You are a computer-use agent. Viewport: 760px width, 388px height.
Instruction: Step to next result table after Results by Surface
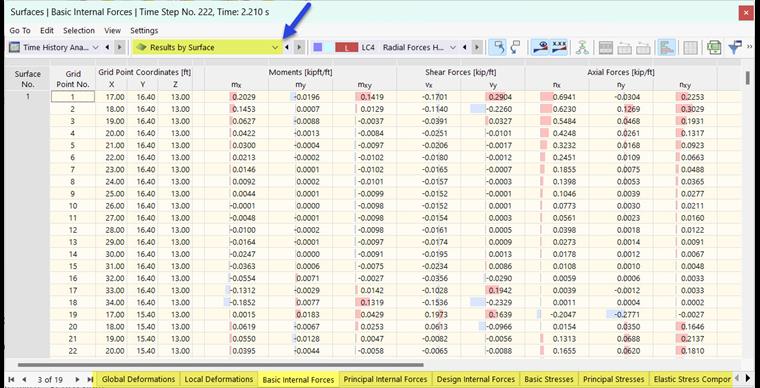pos(300,47)
